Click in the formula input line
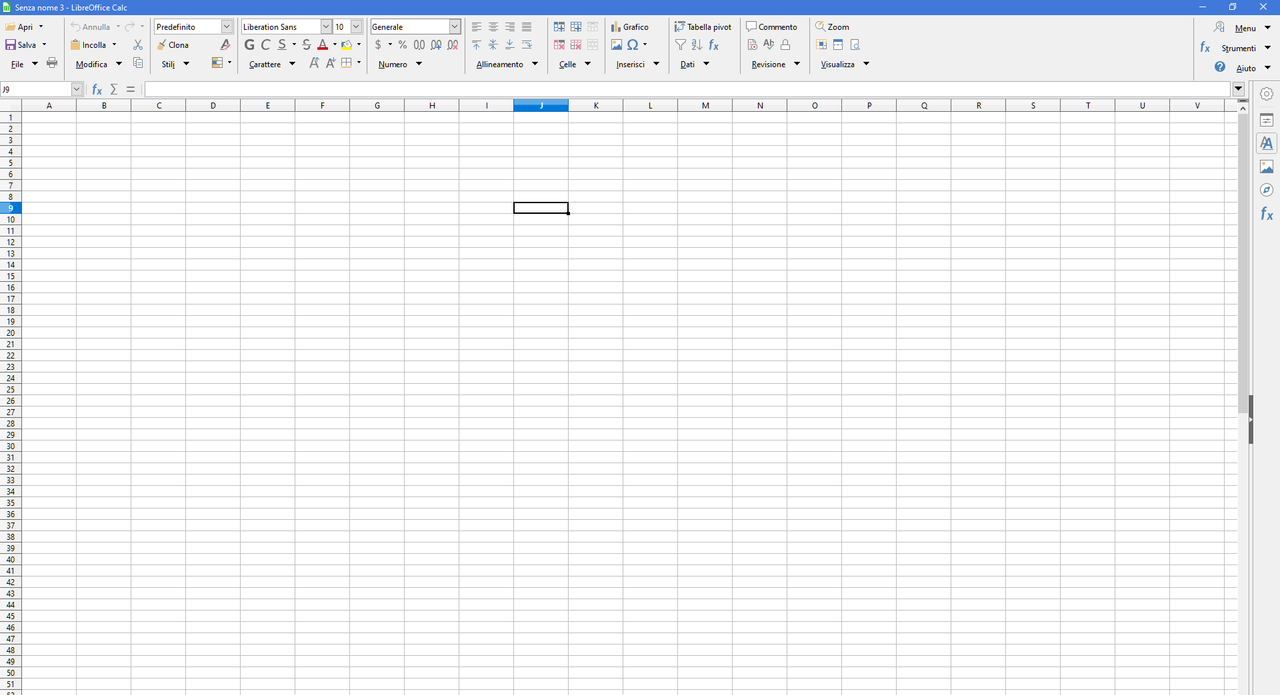1280x695 pixels. (688, 89)
